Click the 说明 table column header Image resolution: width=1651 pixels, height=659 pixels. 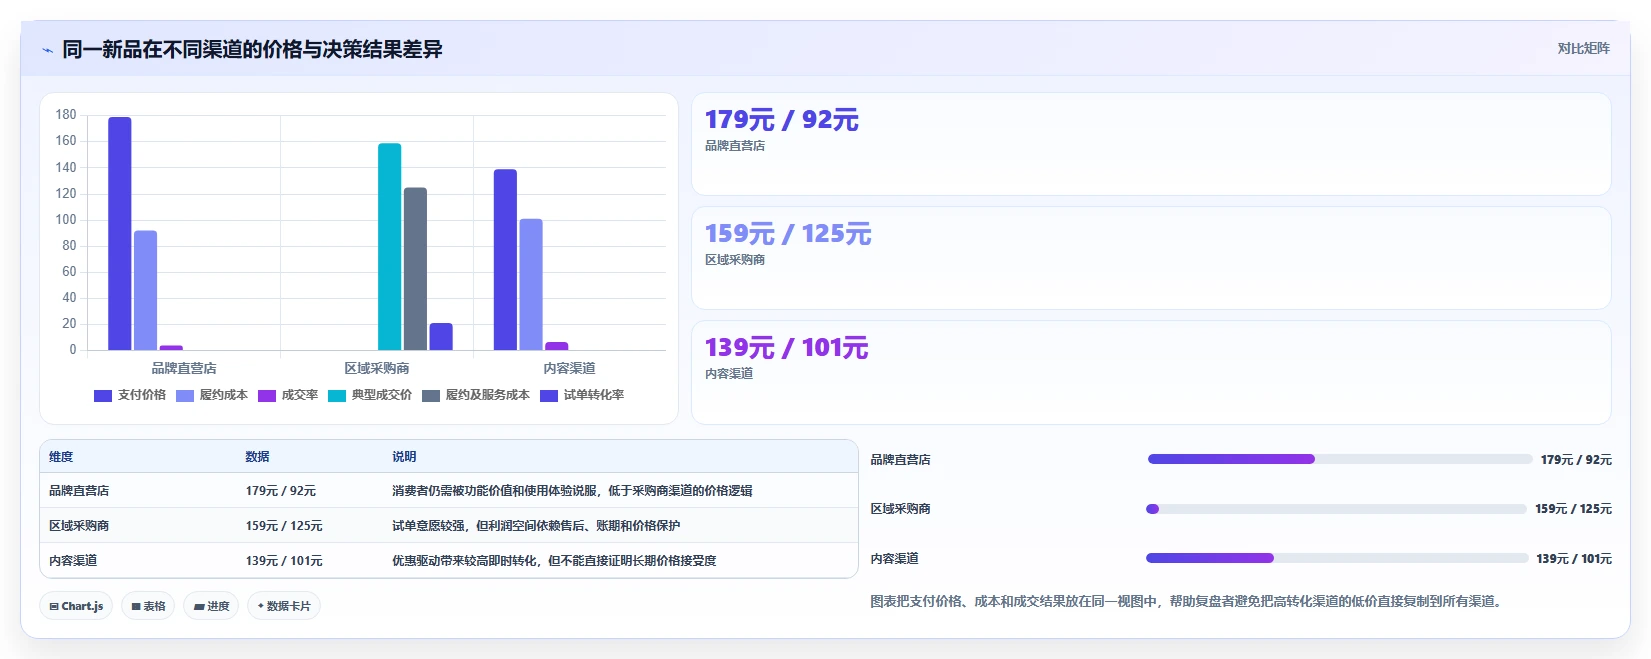click(x=404, y=456)
